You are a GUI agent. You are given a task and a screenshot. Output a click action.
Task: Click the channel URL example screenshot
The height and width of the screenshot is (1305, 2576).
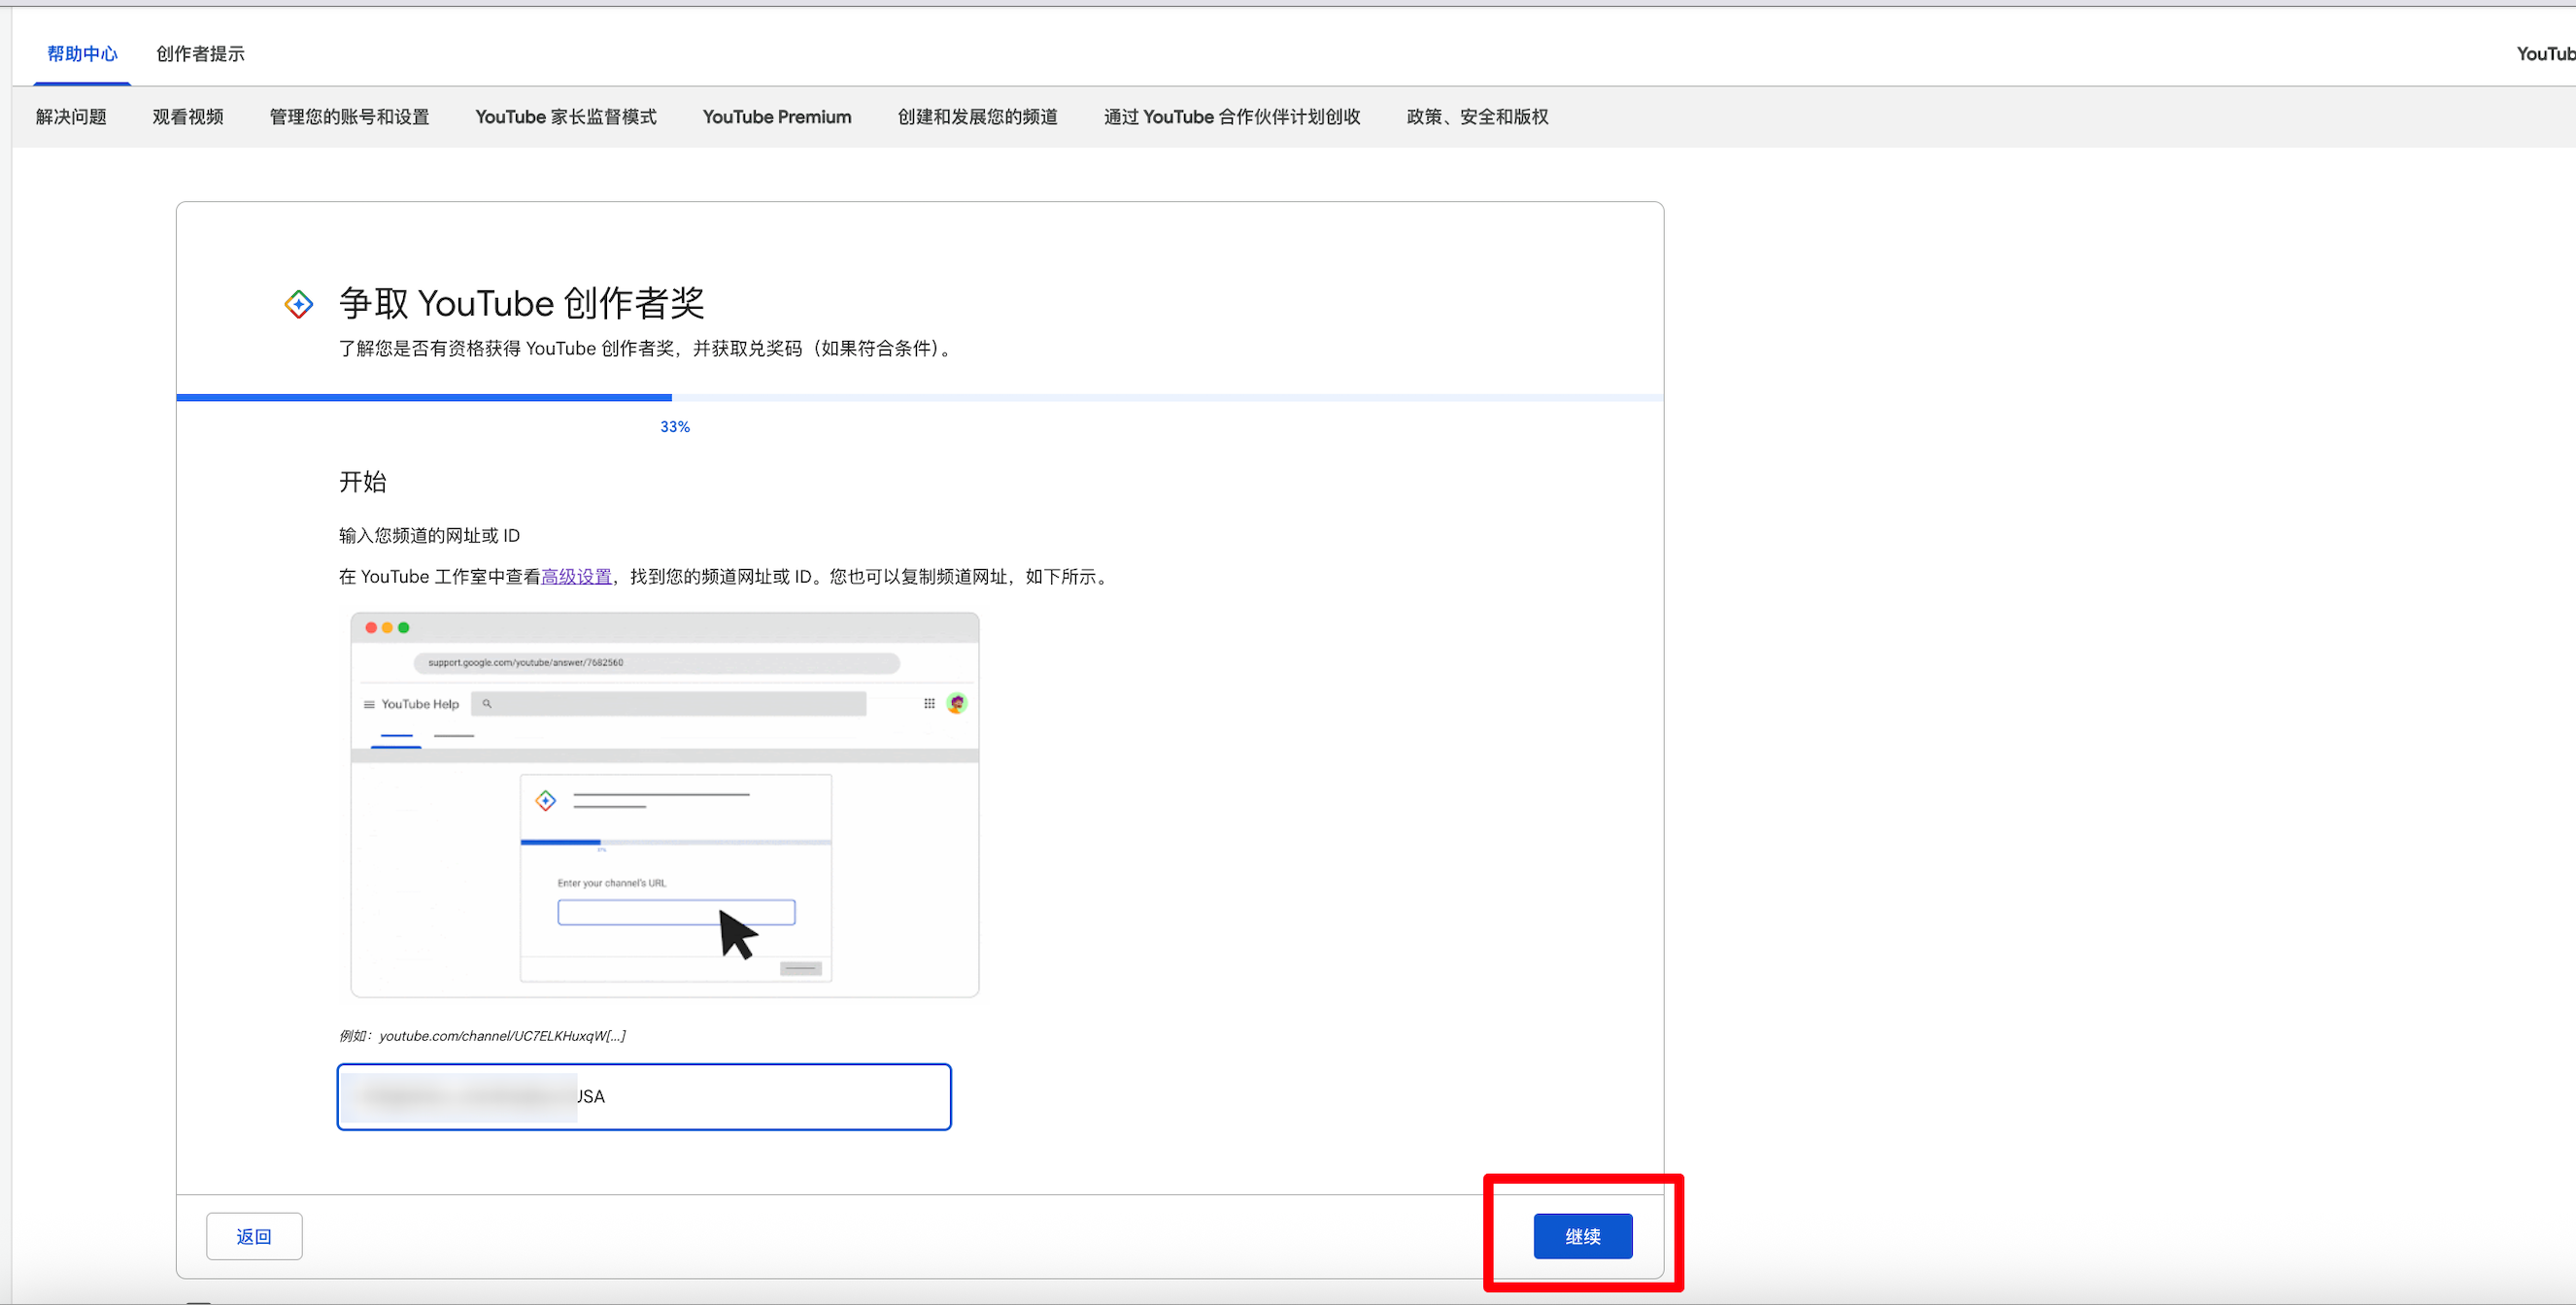(664, 805)
